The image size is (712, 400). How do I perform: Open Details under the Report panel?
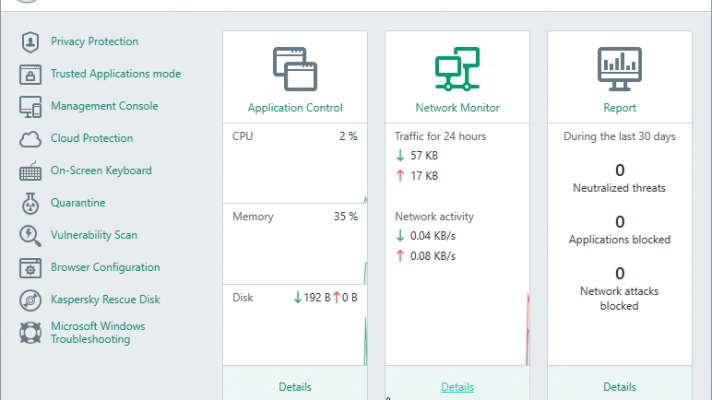click(x=619, y=387)
